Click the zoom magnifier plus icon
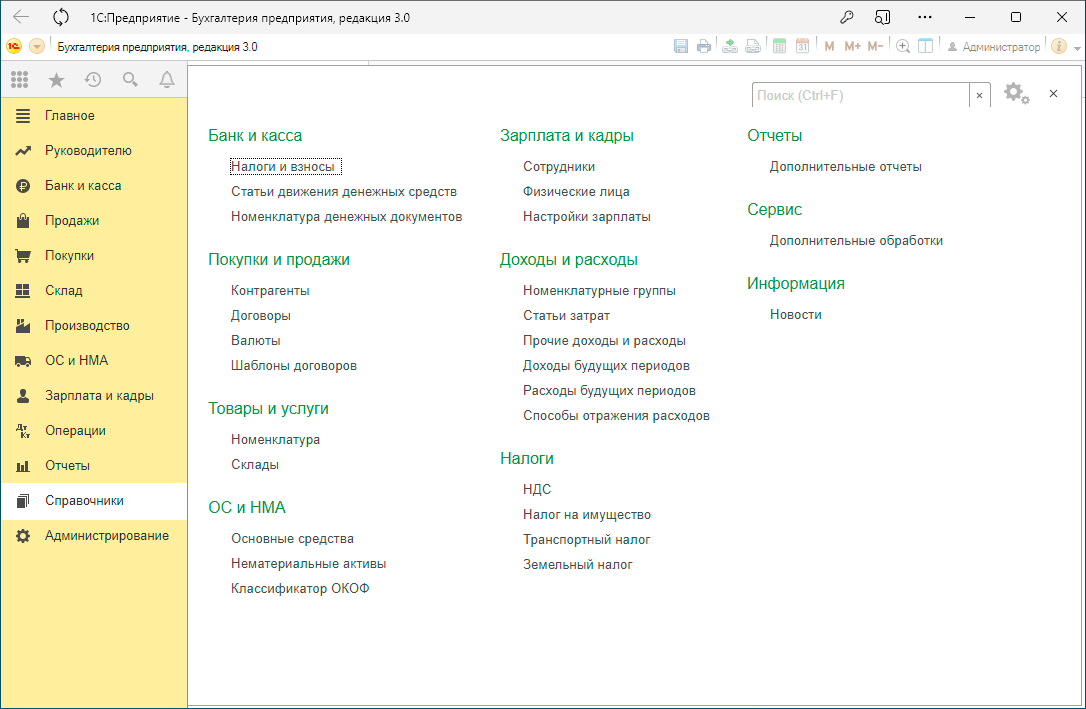Viewport: 1086px width, 709px height. point(903,46)
